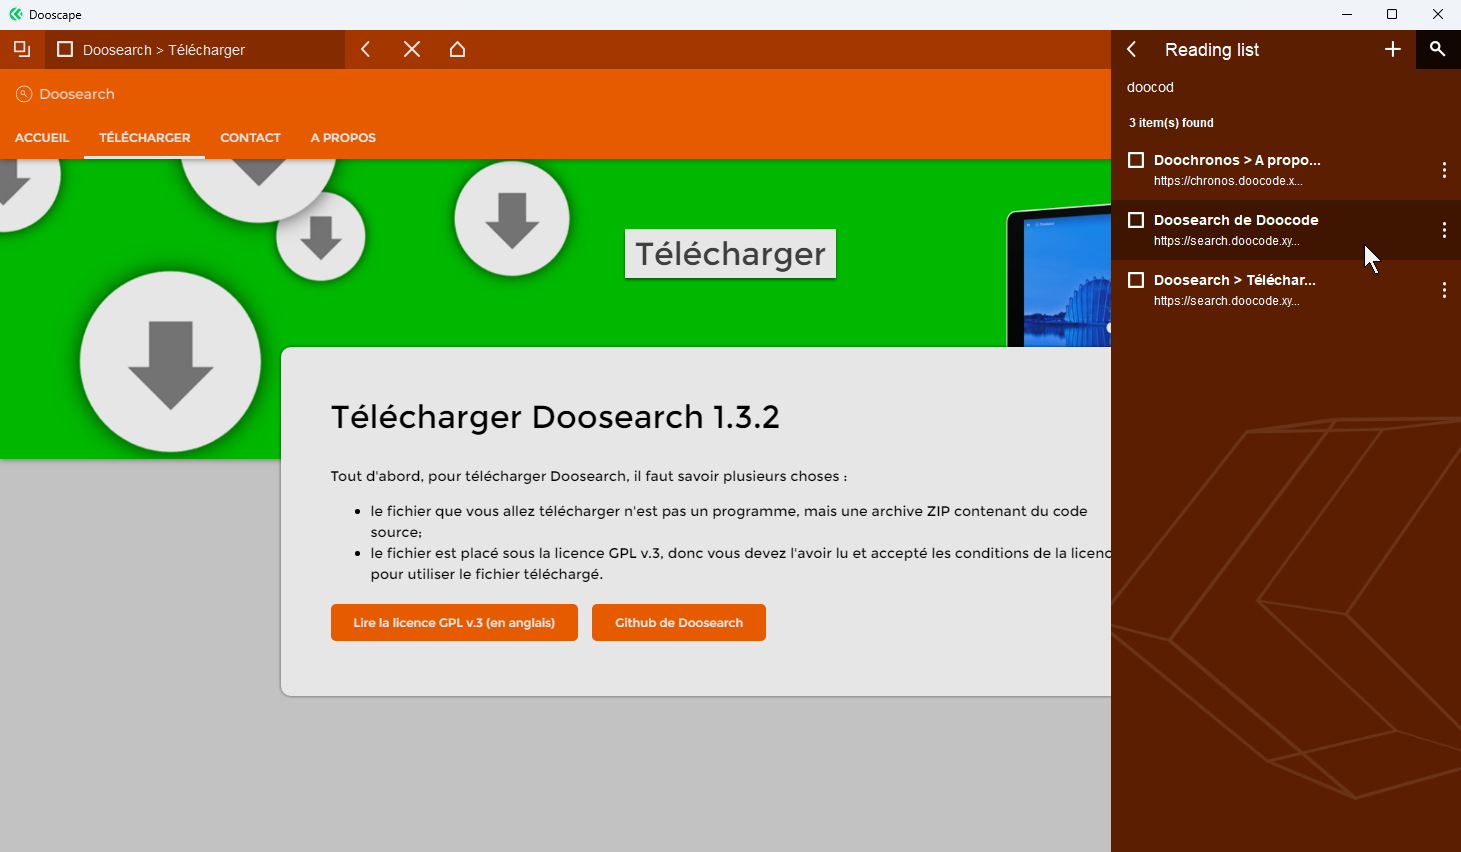The image size is (1461, 852).
Task: Click the Doosearch logo icon
Action: [x=24, y=94]
